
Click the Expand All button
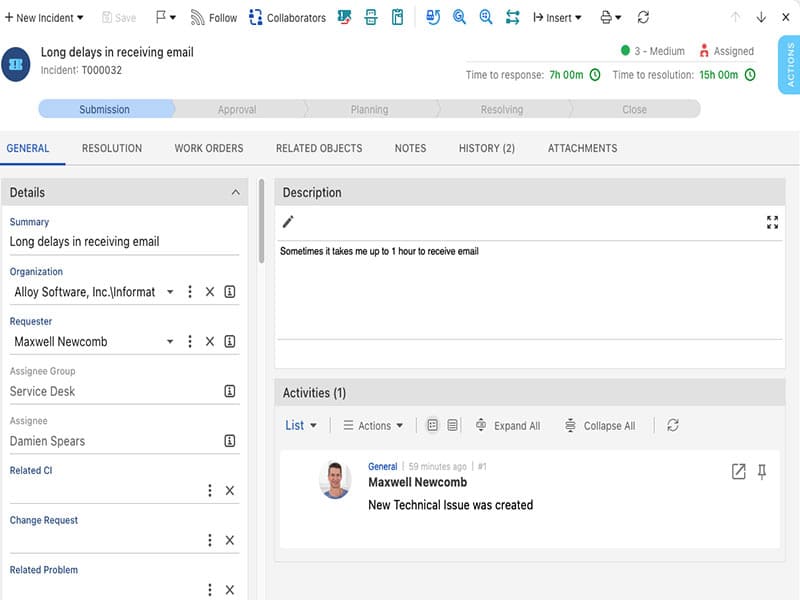(507, 425)
